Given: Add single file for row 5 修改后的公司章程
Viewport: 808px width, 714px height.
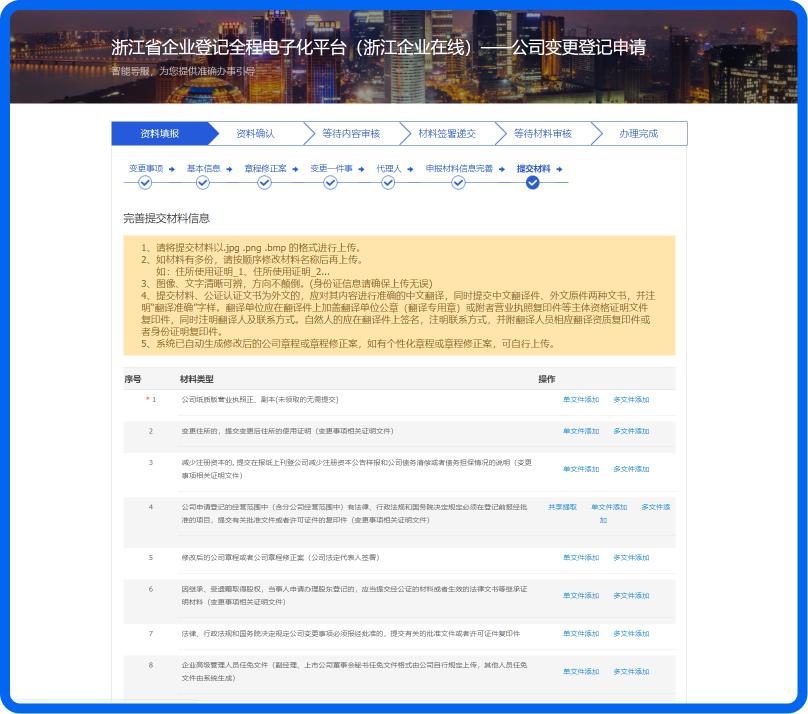Looking at the screenshot, I should 581,558.
